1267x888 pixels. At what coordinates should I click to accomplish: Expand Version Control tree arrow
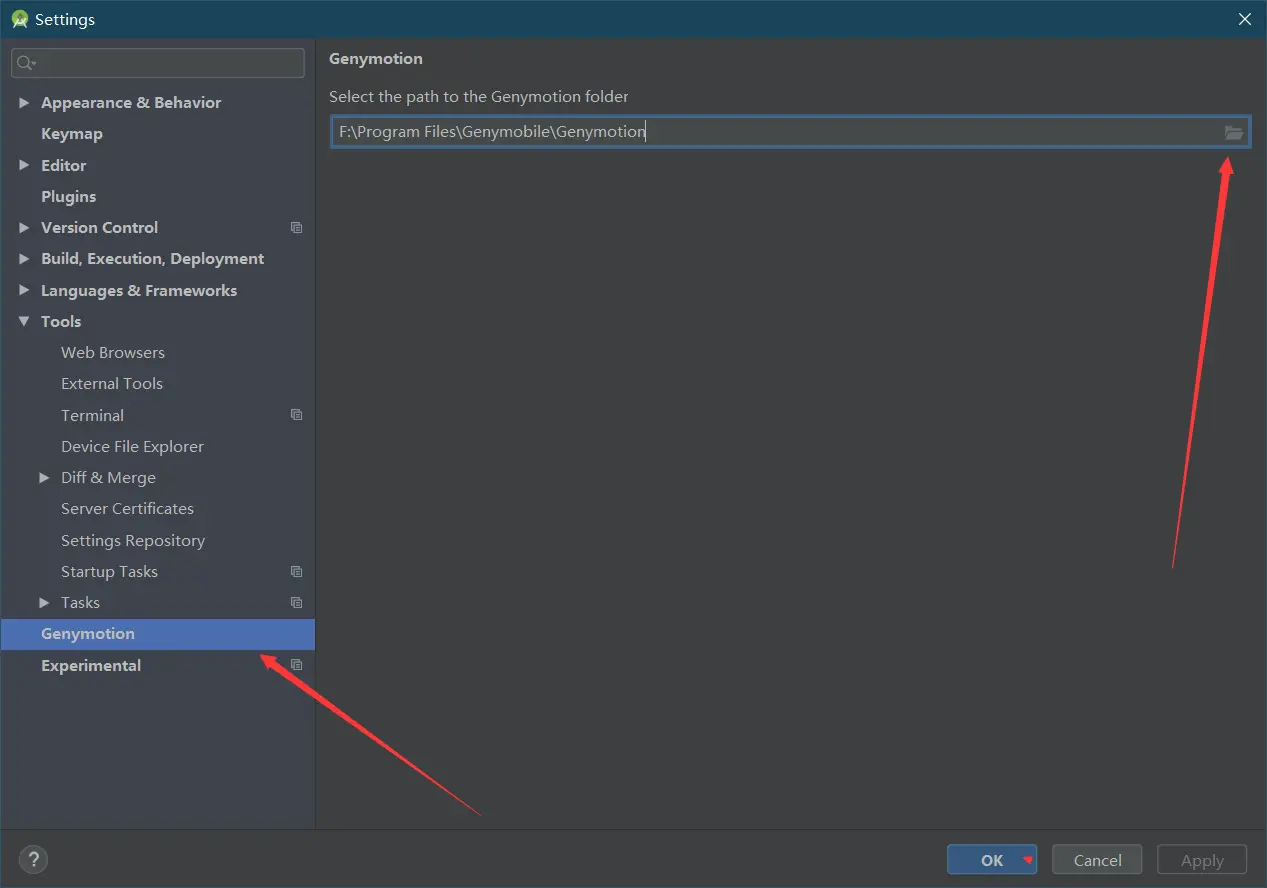[24, 228]
